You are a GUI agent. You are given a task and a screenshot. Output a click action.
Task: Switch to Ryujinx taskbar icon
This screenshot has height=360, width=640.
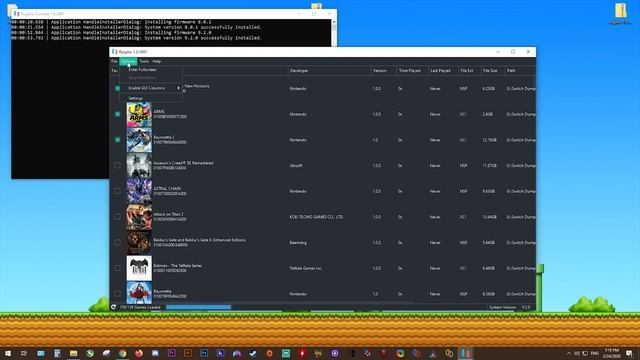pyautogui.click(x=466, y=353)
